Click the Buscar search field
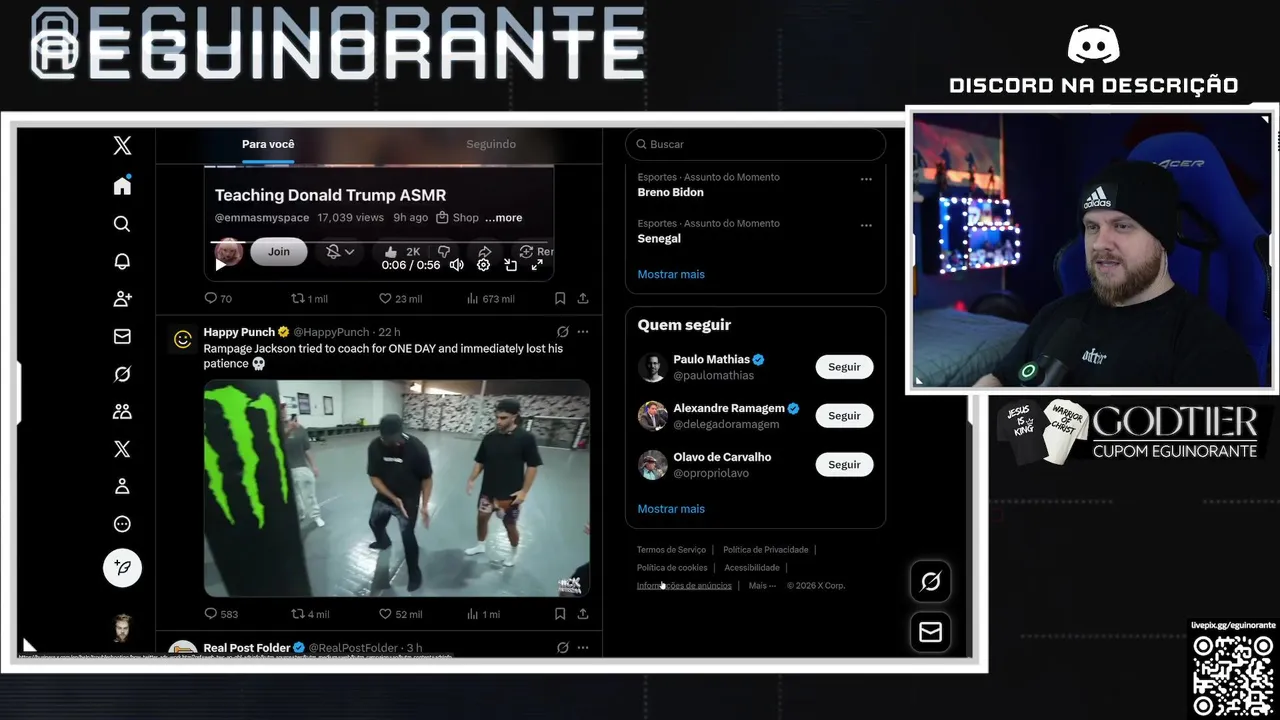The height and width of the screenshot is (720, 1280). click(756, 144)
